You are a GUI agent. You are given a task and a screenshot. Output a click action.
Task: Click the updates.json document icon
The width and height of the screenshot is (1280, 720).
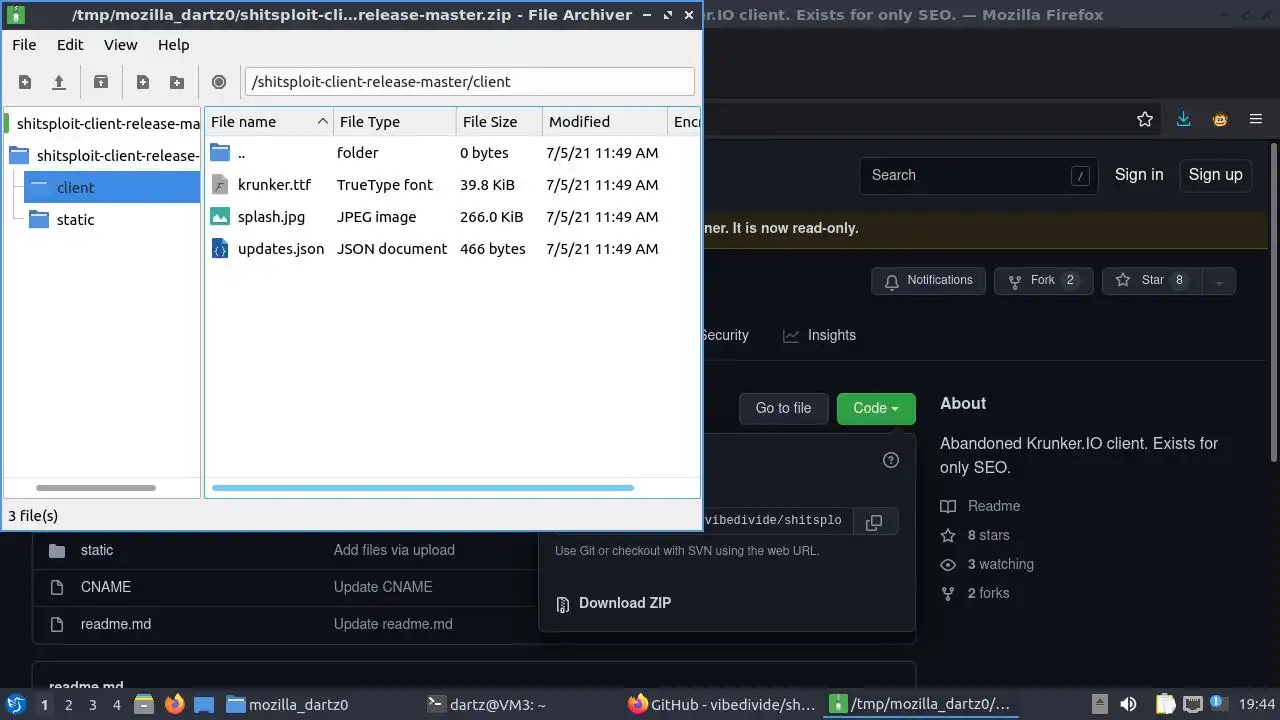coord(220,249)
